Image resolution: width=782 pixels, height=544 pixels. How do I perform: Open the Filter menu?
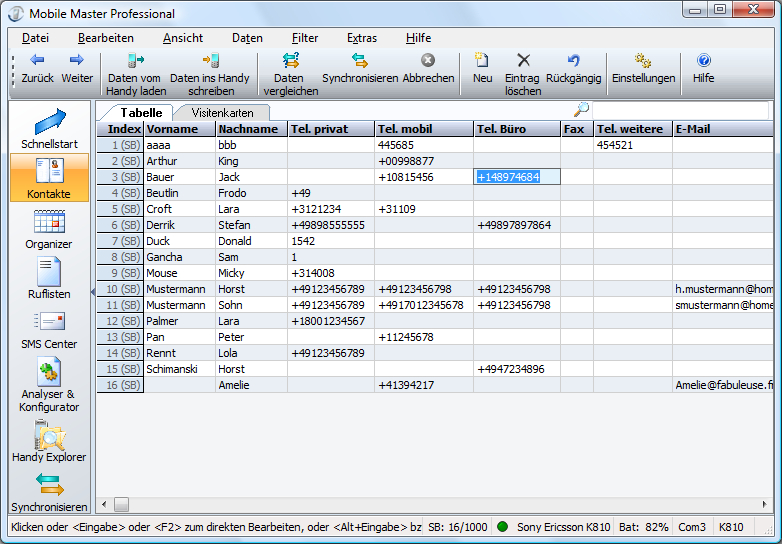coord(305,38)
